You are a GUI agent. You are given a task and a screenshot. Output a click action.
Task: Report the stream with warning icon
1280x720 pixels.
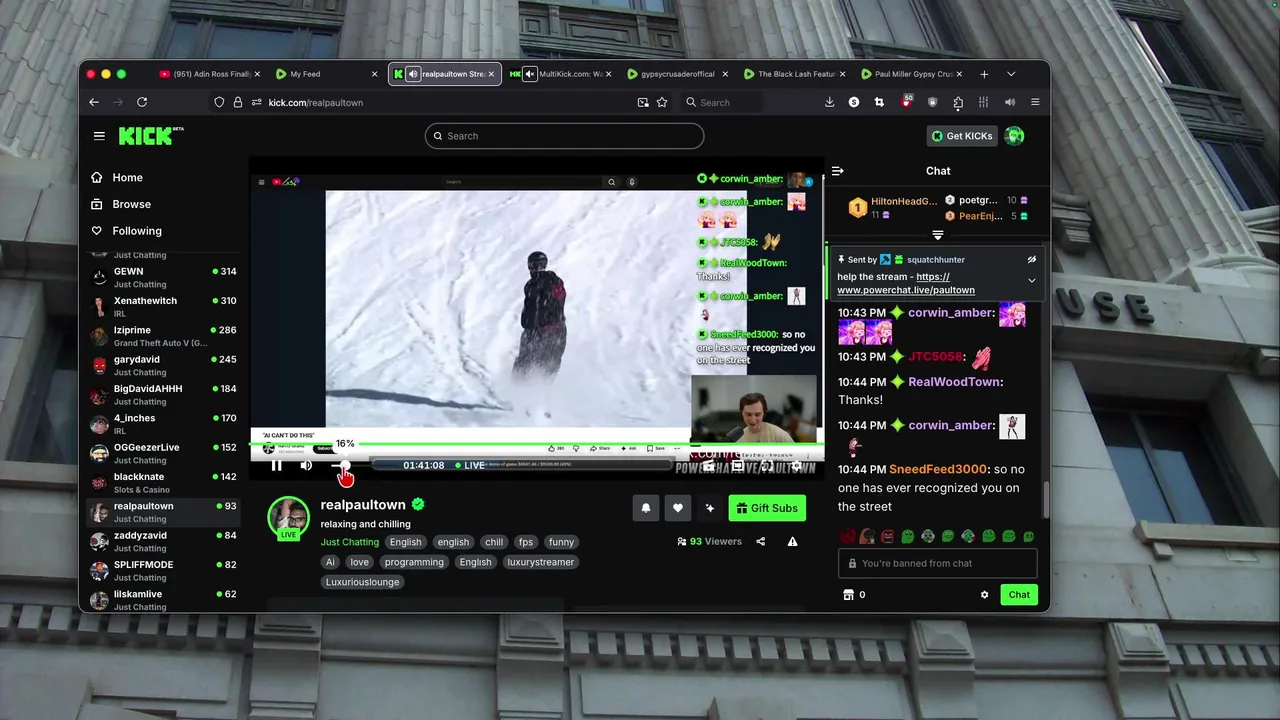(x=792, y=542)
